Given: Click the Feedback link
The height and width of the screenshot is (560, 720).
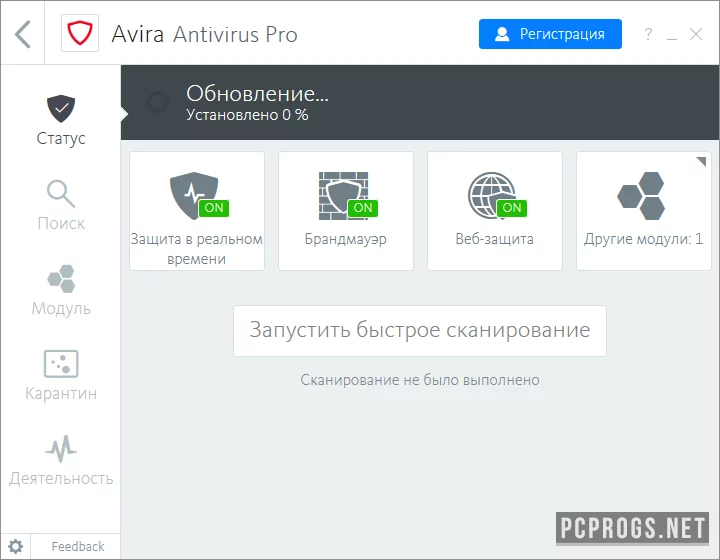Looking at the screenshot, I should (78, 547).
